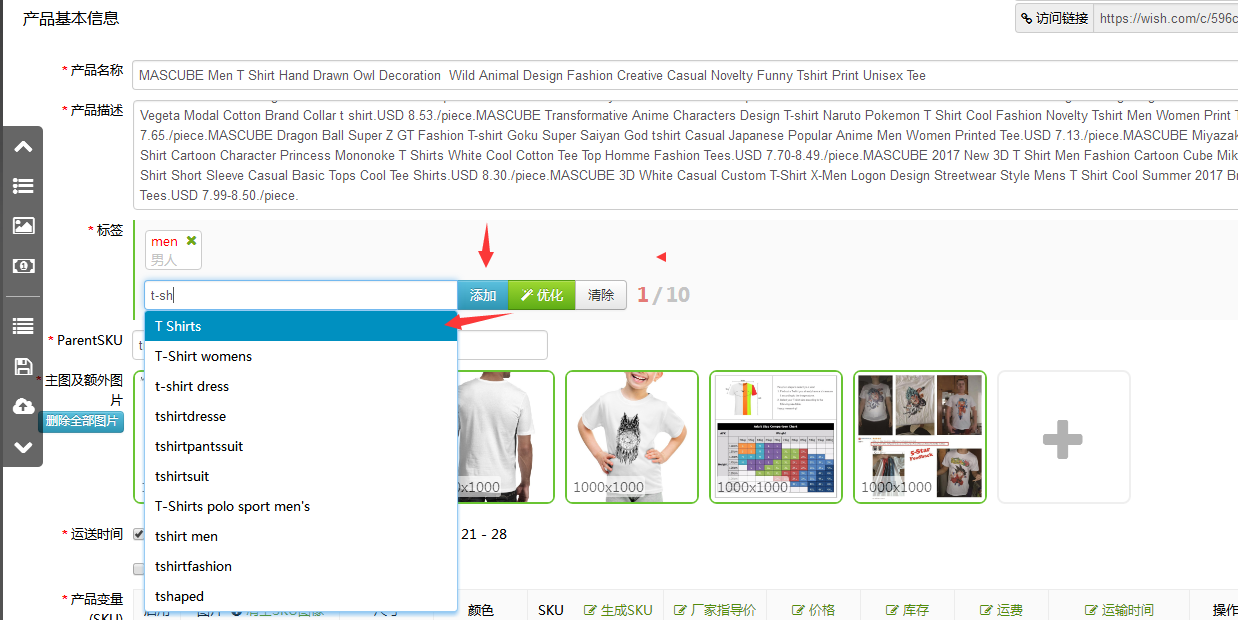This screenshot has height=620, width=1238.
Task: Choose 'tshirtsuit' suggestion
Action: (x=301, y=476)
